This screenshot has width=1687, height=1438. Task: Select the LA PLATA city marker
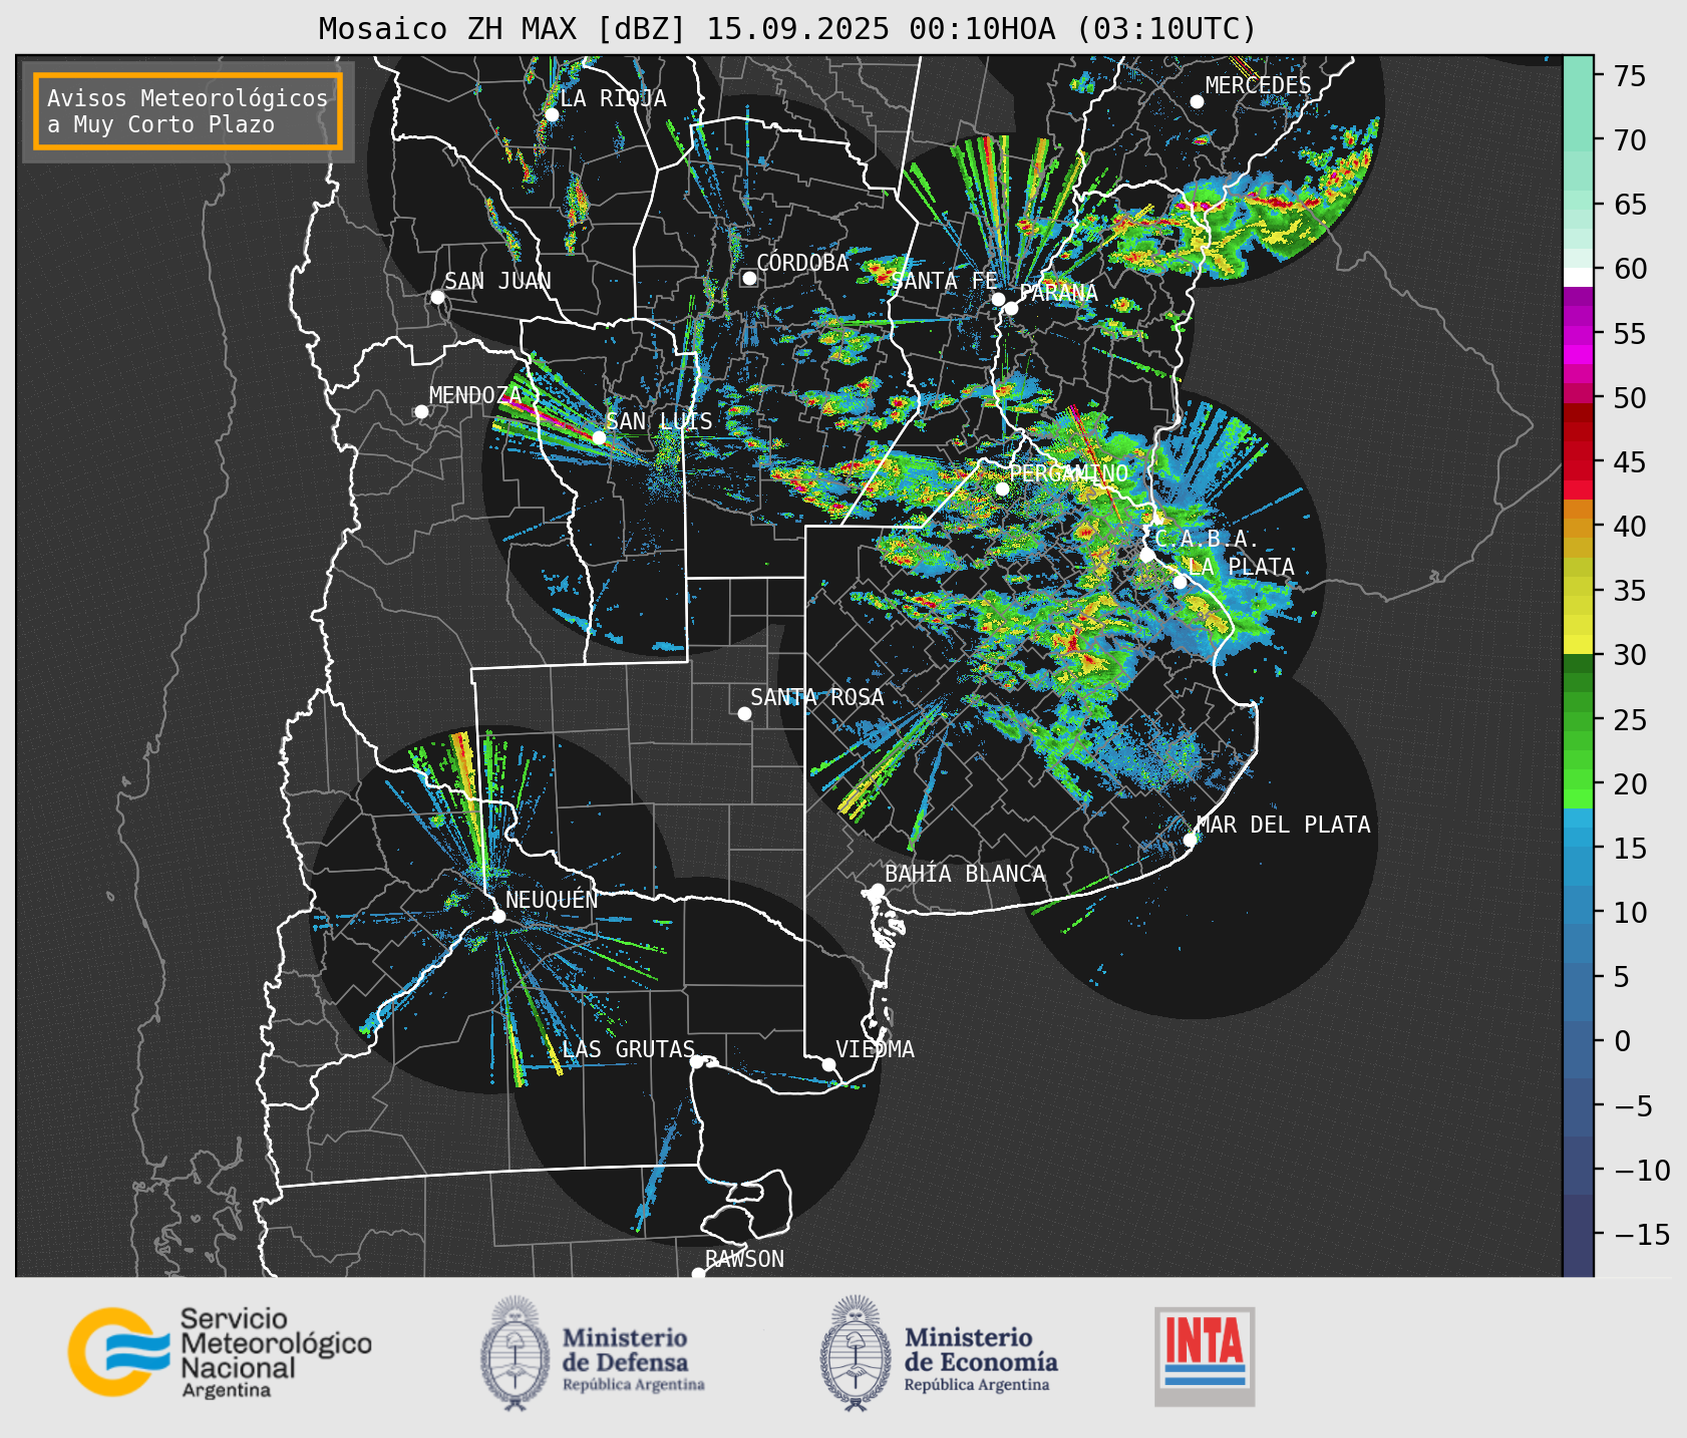pyautogui.click(x=1180, y=582)
